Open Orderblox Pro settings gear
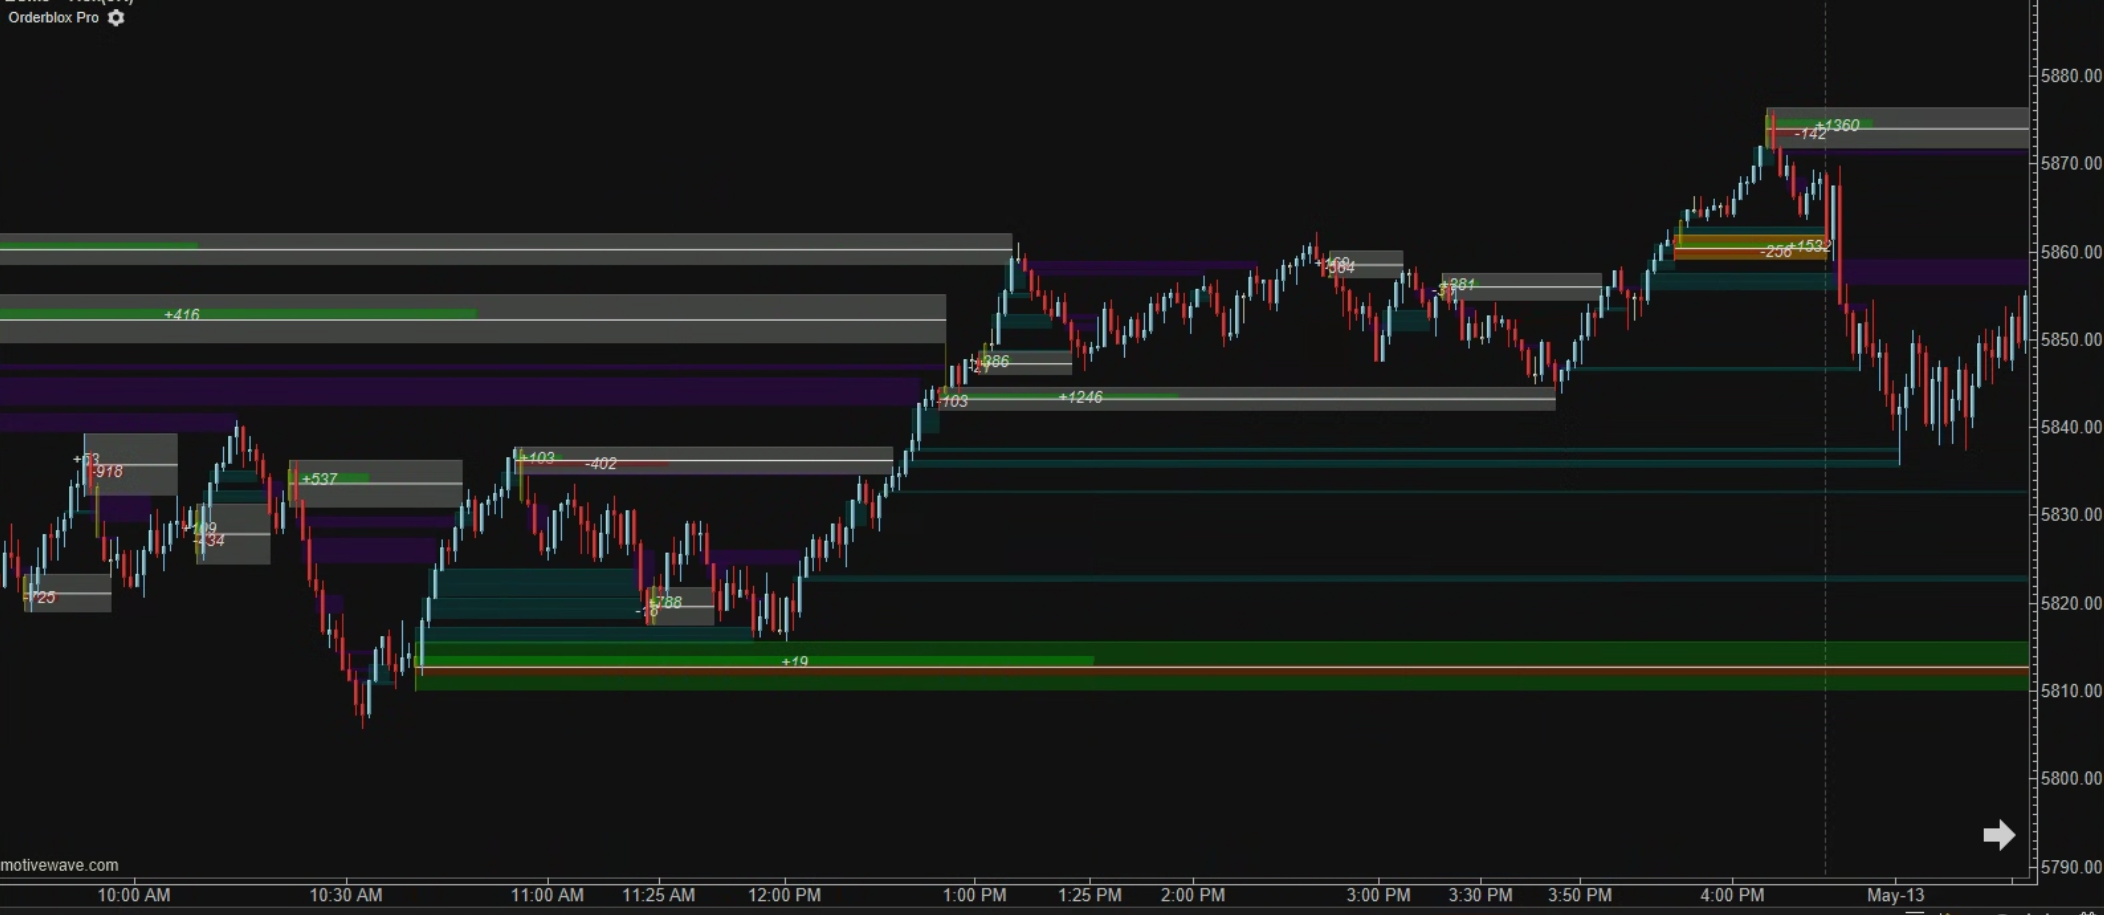2104x915 pixels. (116, 18)
